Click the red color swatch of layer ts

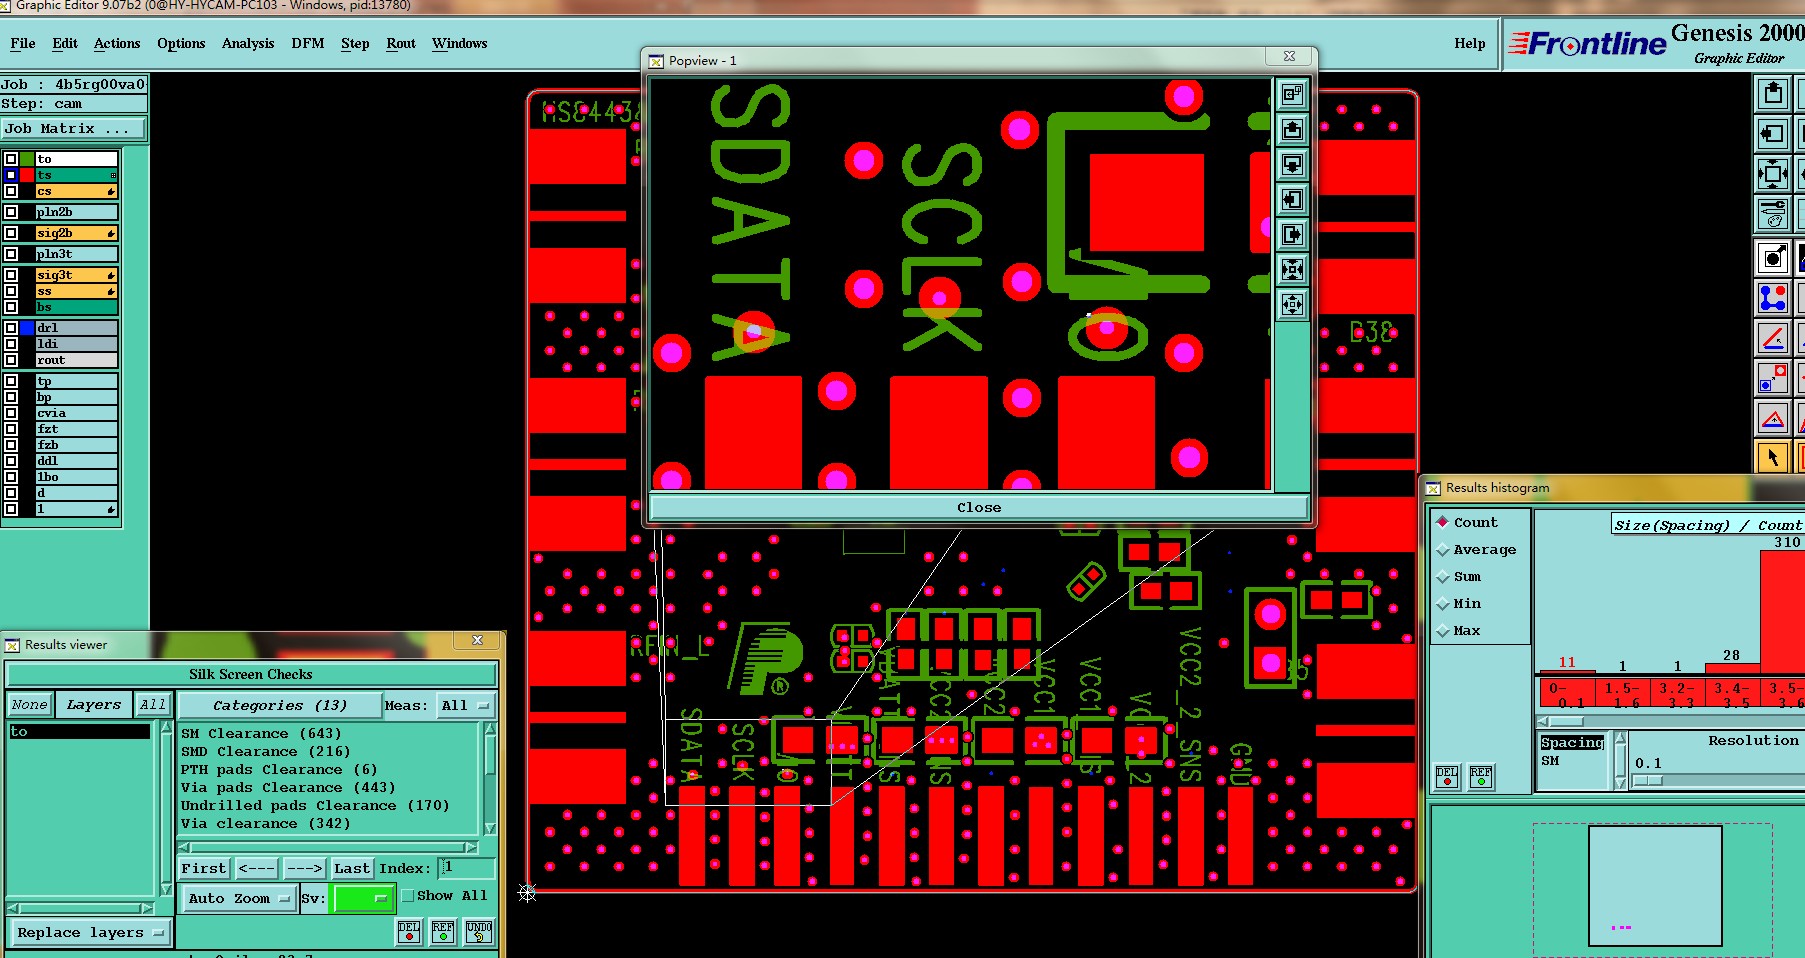27,175
